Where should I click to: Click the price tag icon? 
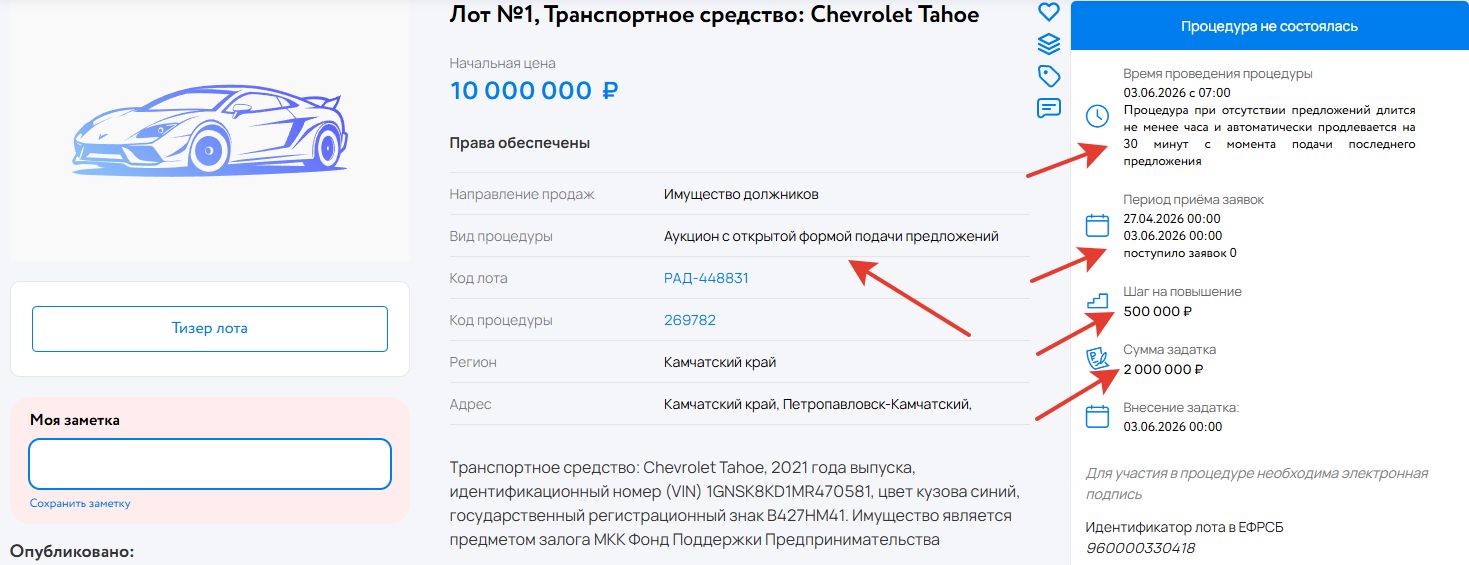coord(1048,76)
